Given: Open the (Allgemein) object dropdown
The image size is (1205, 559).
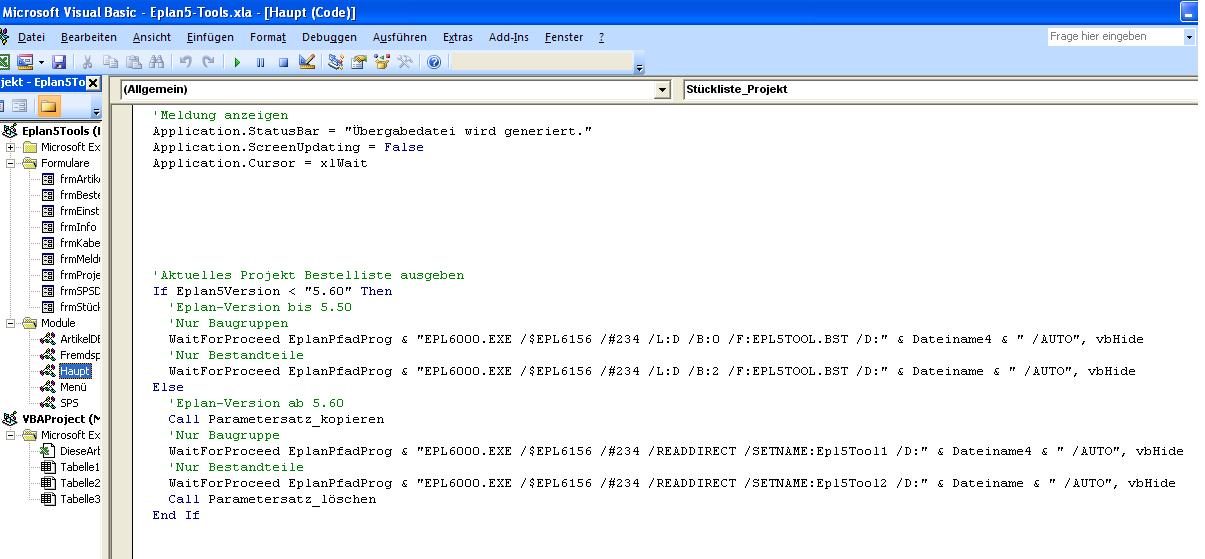Looking at the screenshot, I should click(661, 89).
